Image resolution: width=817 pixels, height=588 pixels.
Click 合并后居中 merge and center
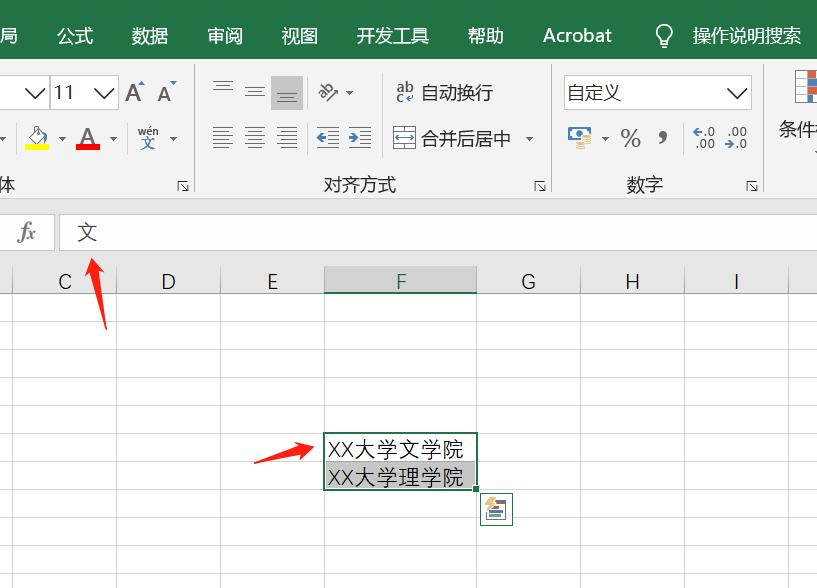[x=452, y=138]
